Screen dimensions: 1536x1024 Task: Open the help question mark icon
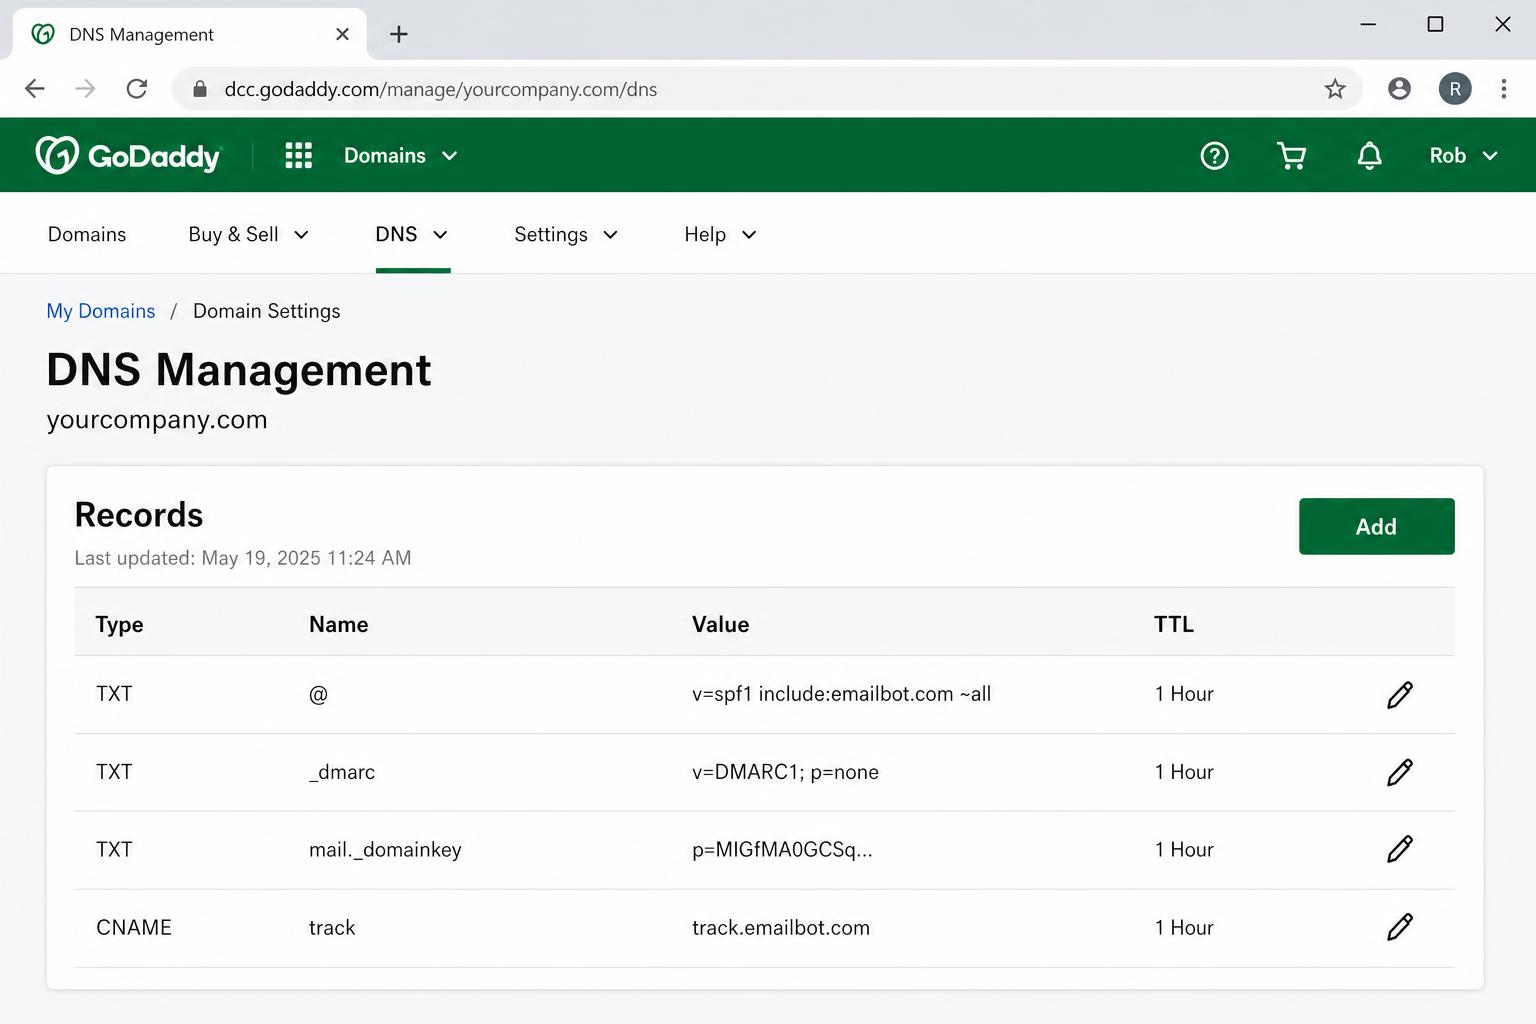(1214, 155)
